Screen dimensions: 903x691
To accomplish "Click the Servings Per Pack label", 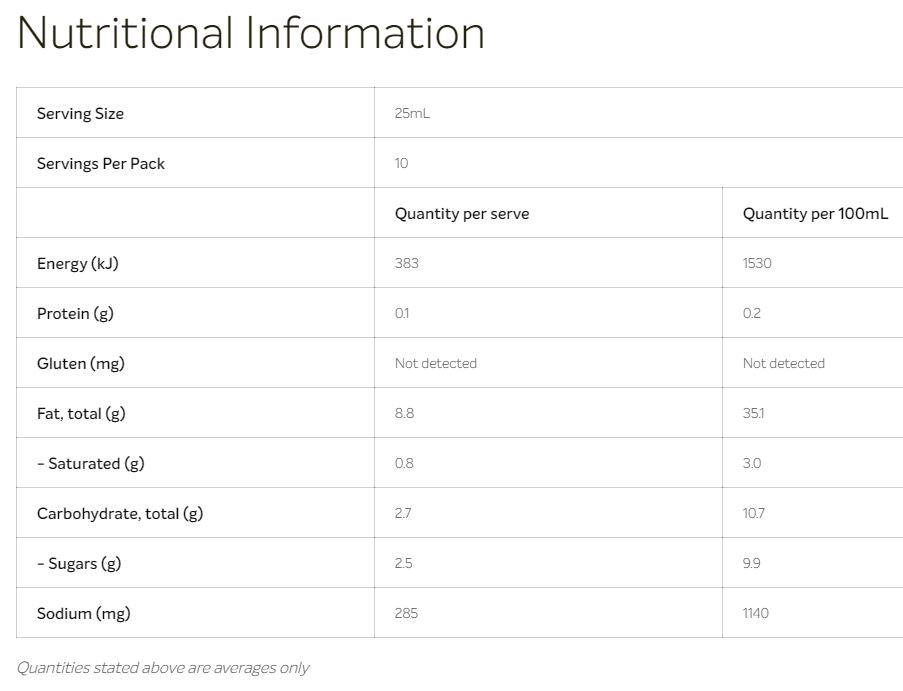I will [x=101, y=163].
